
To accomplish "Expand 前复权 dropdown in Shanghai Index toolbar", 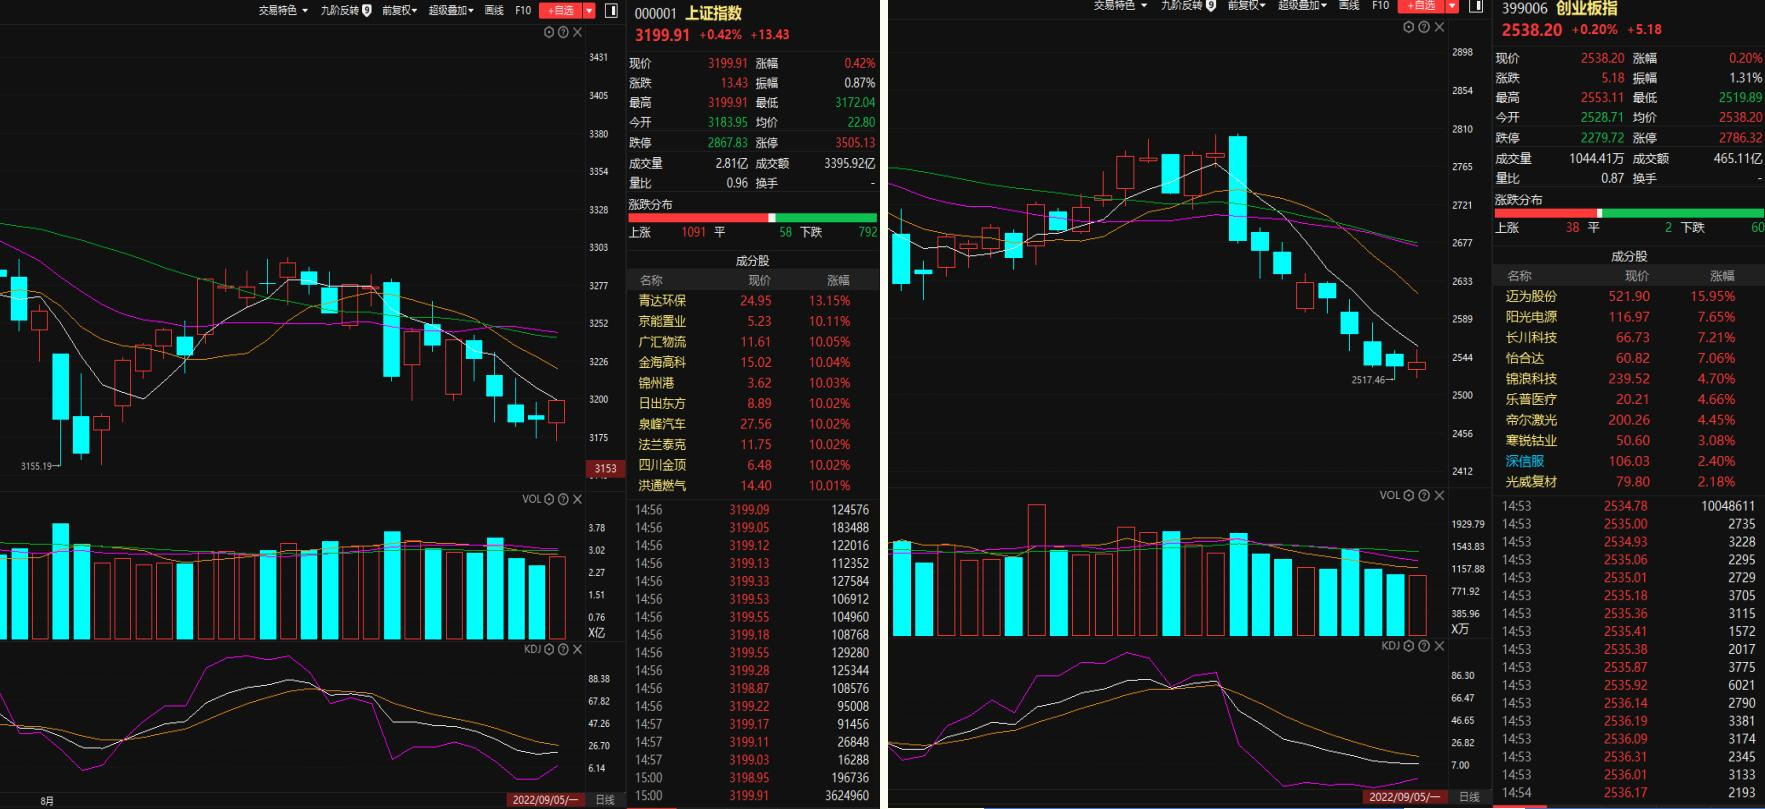I will point(400,10).
